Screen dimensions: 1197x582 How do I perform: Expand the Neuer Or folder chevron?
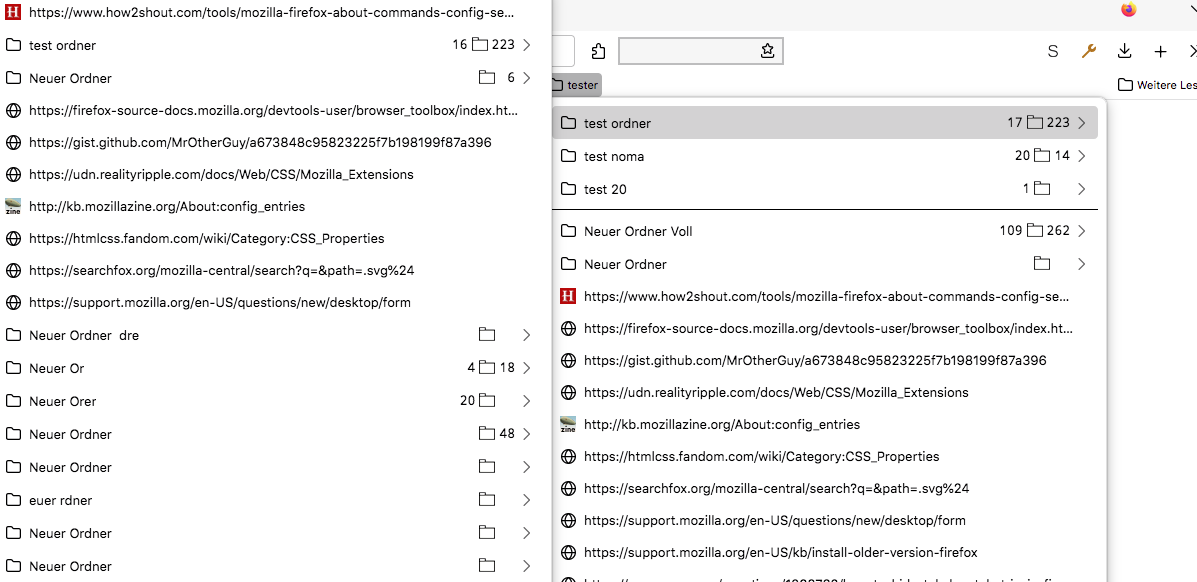(x=526, y=368)
